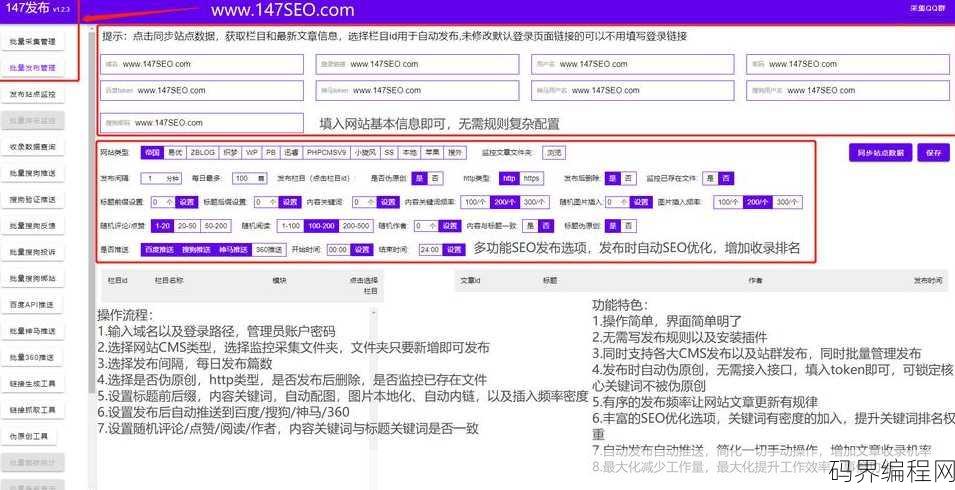The height and width of the screenshot is (490, 955).
Task: Select 小旋风 as website type
Action: click(x=365, y=153)
